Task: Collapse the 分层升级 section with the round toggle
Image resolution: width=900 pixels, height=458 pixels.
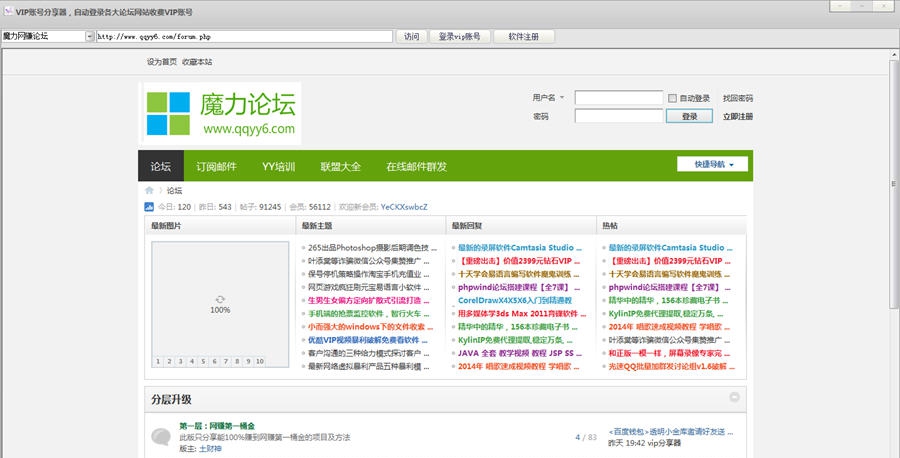Action: (x=735, y=397)
